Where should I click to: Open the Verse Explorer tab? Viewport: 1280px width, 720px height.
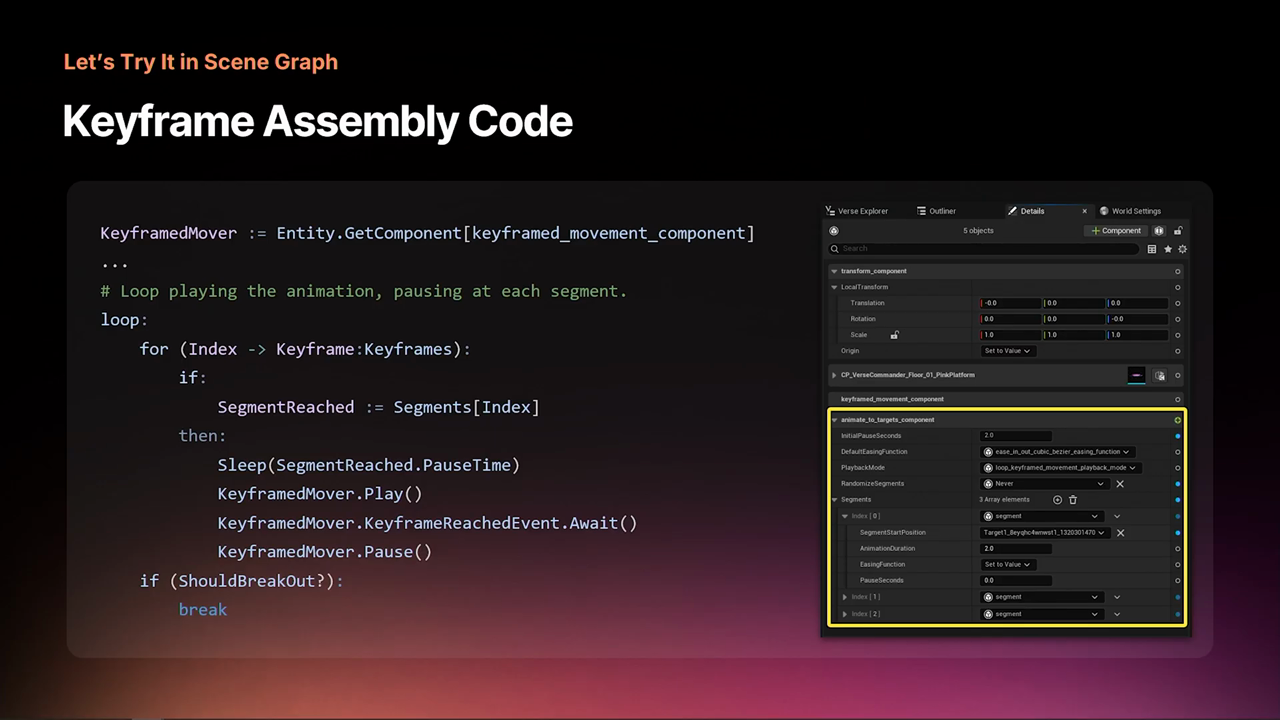coord(857,211)
